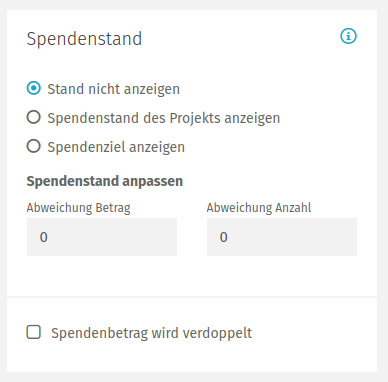Viewport: 388px width, 382px height.
Task: Click the divider line above the verdoppelt checkbox
Action: tap(192, 297)
